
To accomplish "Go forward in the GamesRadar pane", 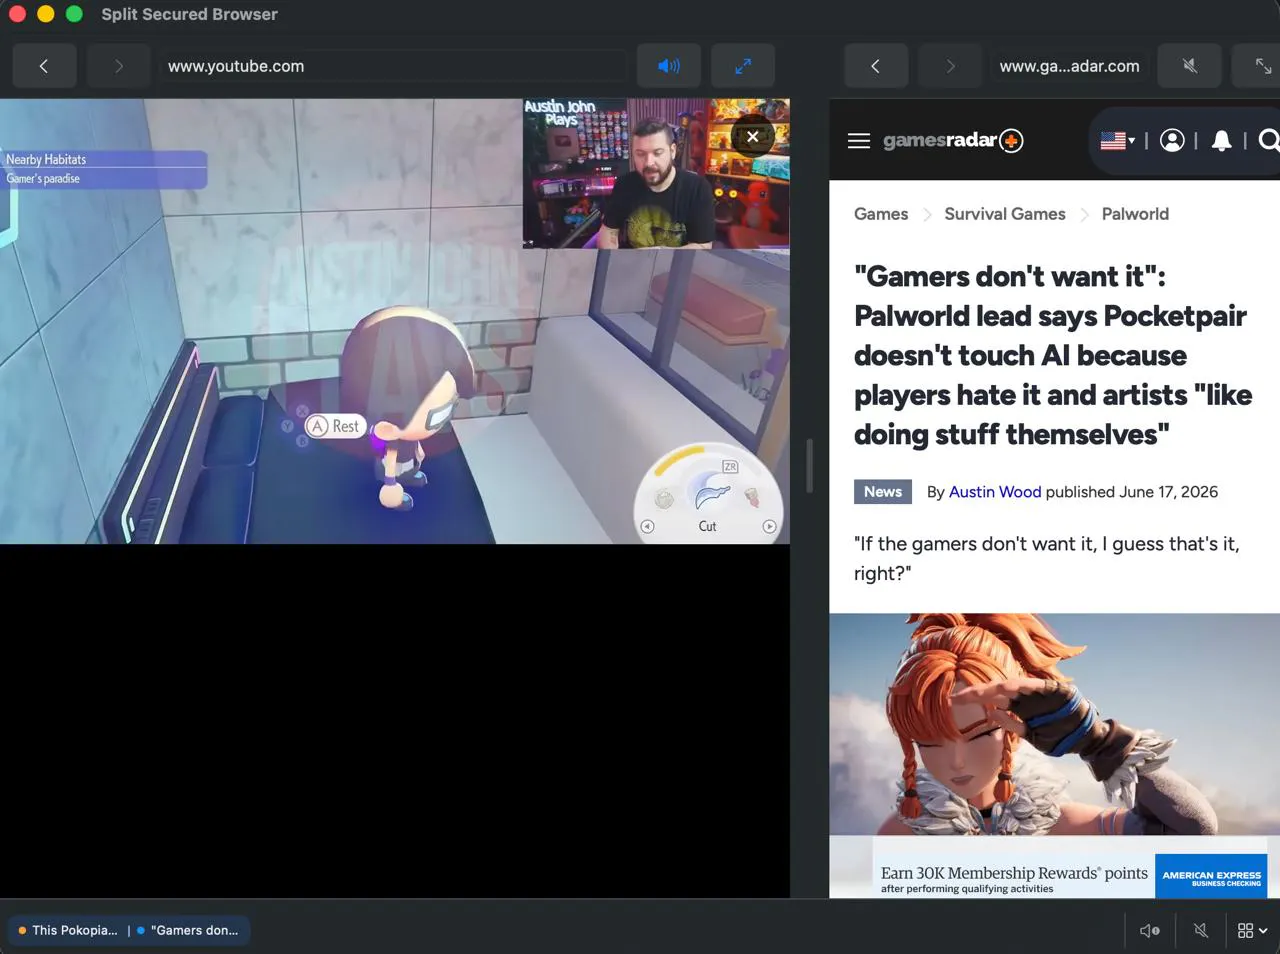I will [x=950, y=66].
